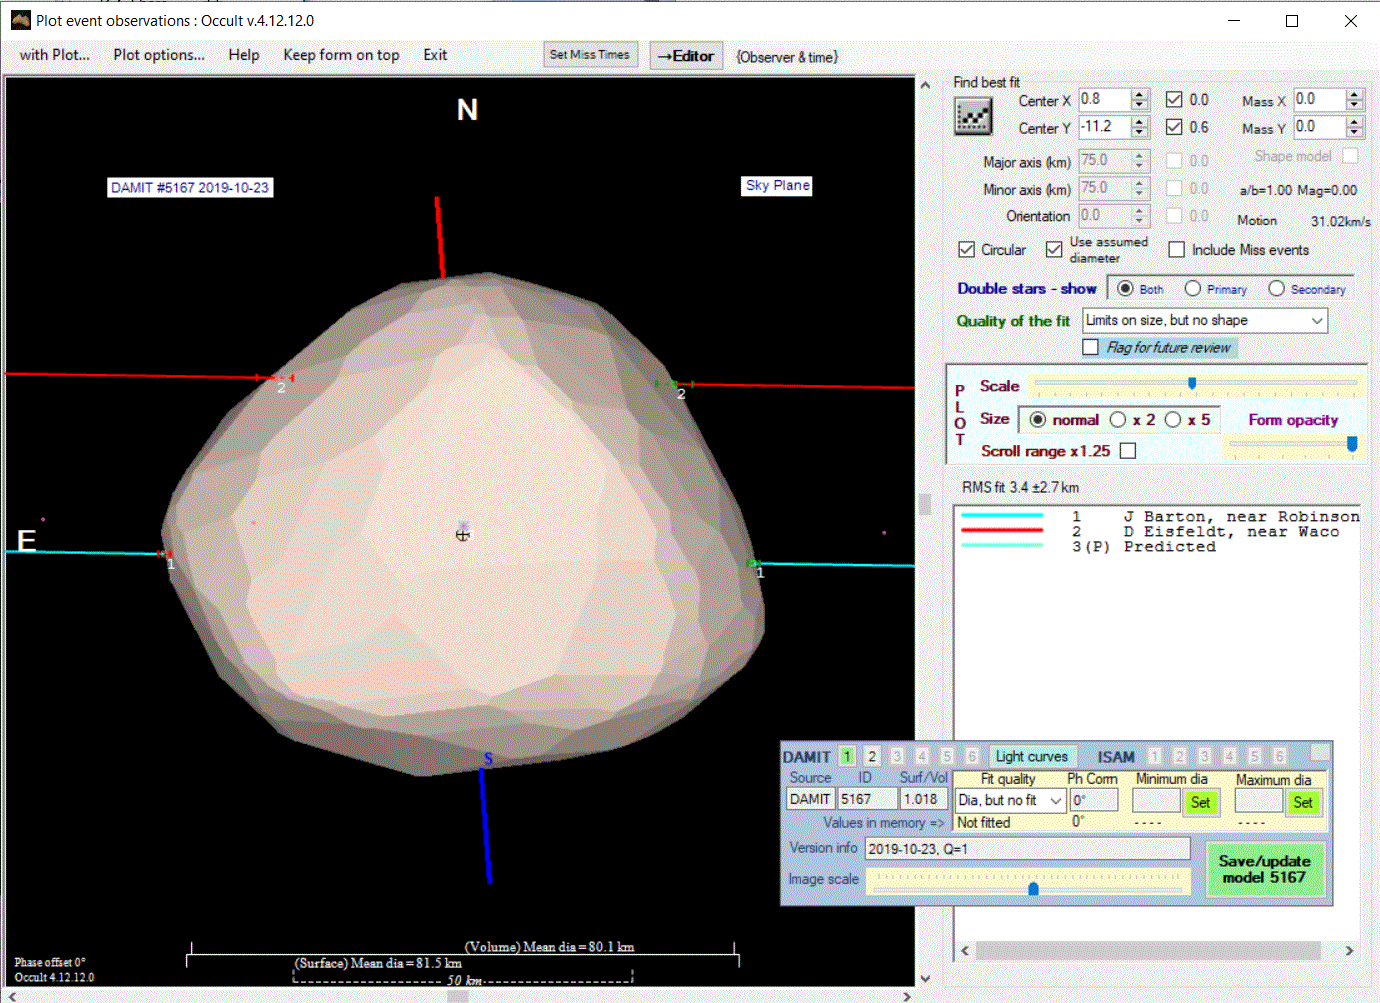Viewport: 1380px width, 1003px height.
Task: Uncheck the Circular checkbox
Action: click(x=967, y=250)
